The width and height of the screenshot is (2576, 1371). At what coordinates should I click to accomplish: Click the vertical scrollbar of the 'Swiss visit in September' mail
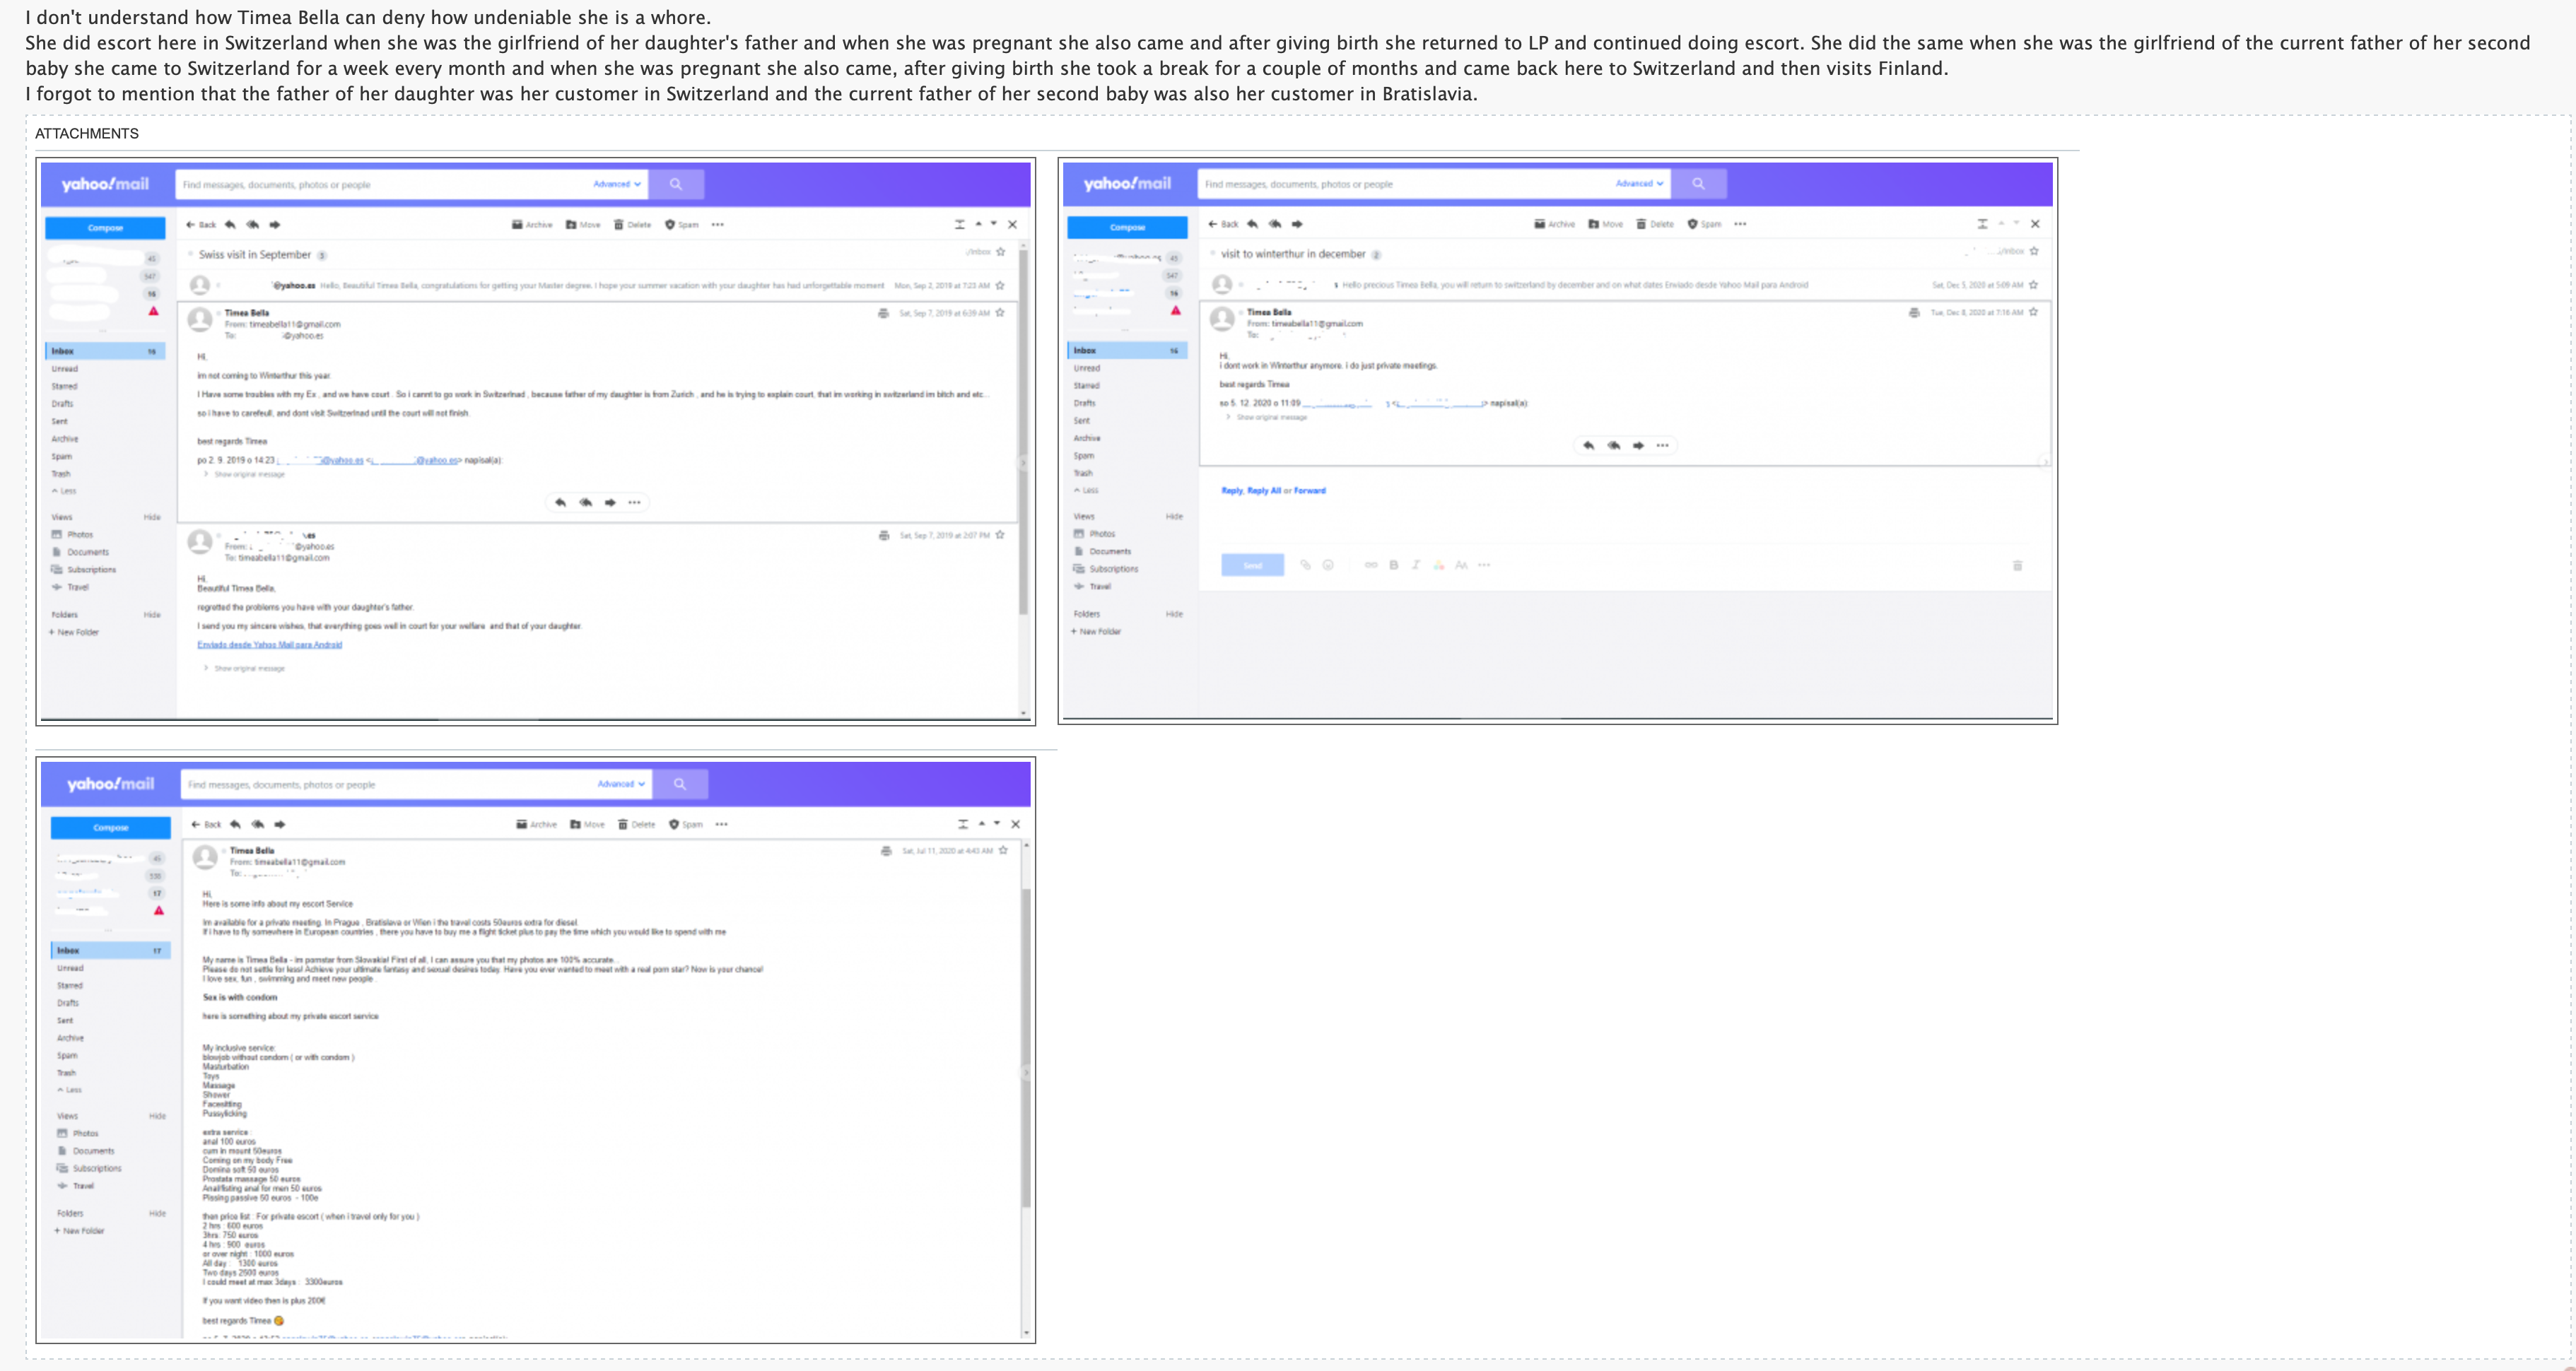point(1024,430)
